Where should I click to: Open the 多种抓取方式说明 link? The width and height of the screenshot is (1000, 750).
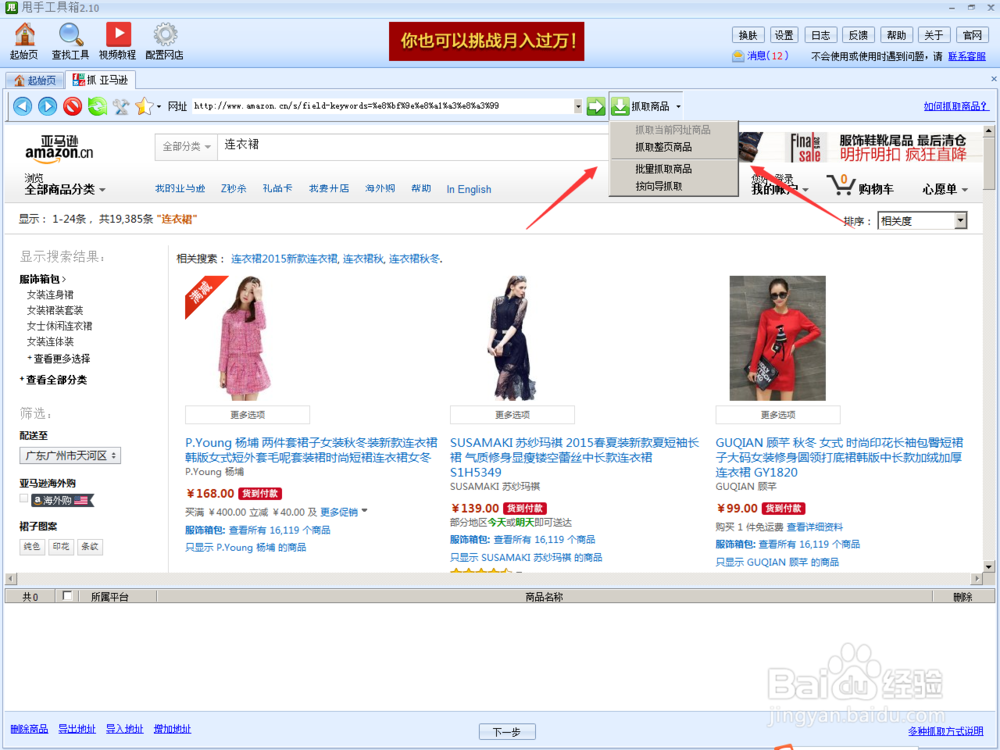pyautogui.click(x=946, y=731)
